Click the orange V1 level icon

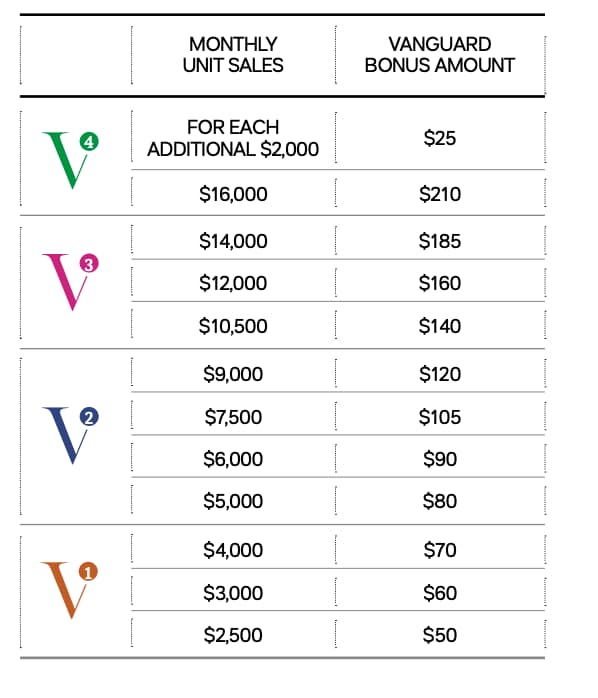(x=69, y=590)
